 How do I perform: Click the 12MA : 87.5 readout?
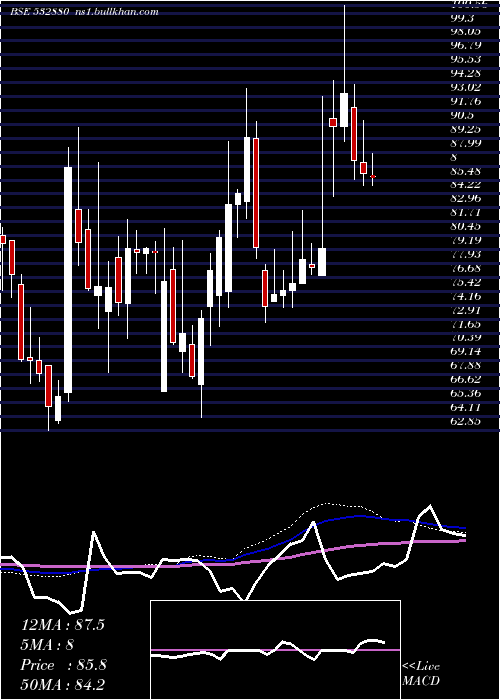[x=63, y=625]
